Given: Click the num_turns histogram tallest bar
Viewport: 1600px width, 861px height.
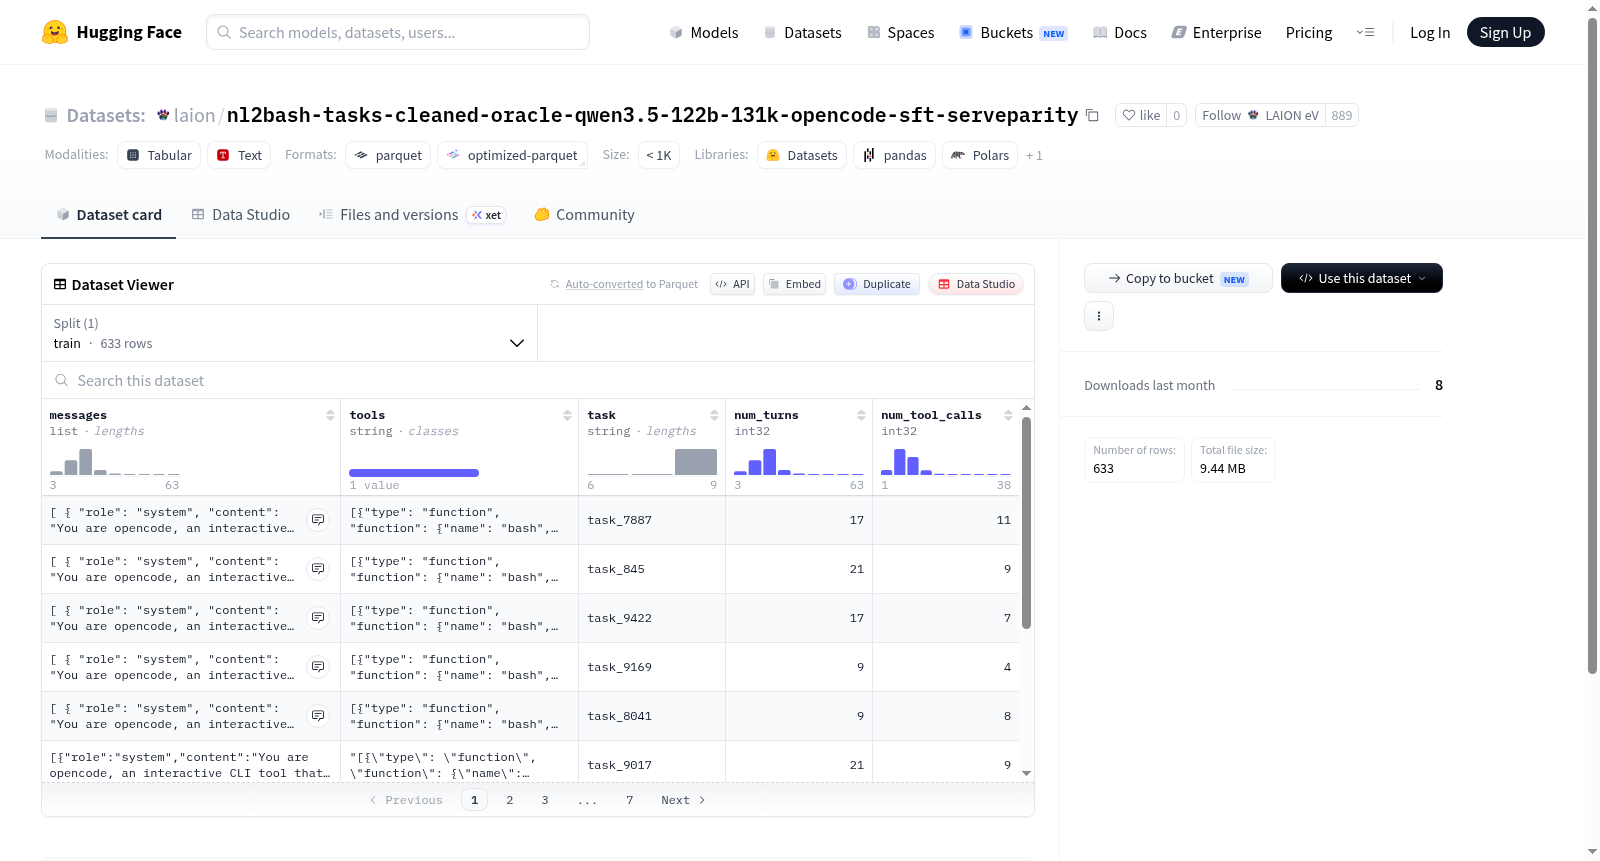Looking at the screenshot, I should pyautogui.click(x=769, y=462).
